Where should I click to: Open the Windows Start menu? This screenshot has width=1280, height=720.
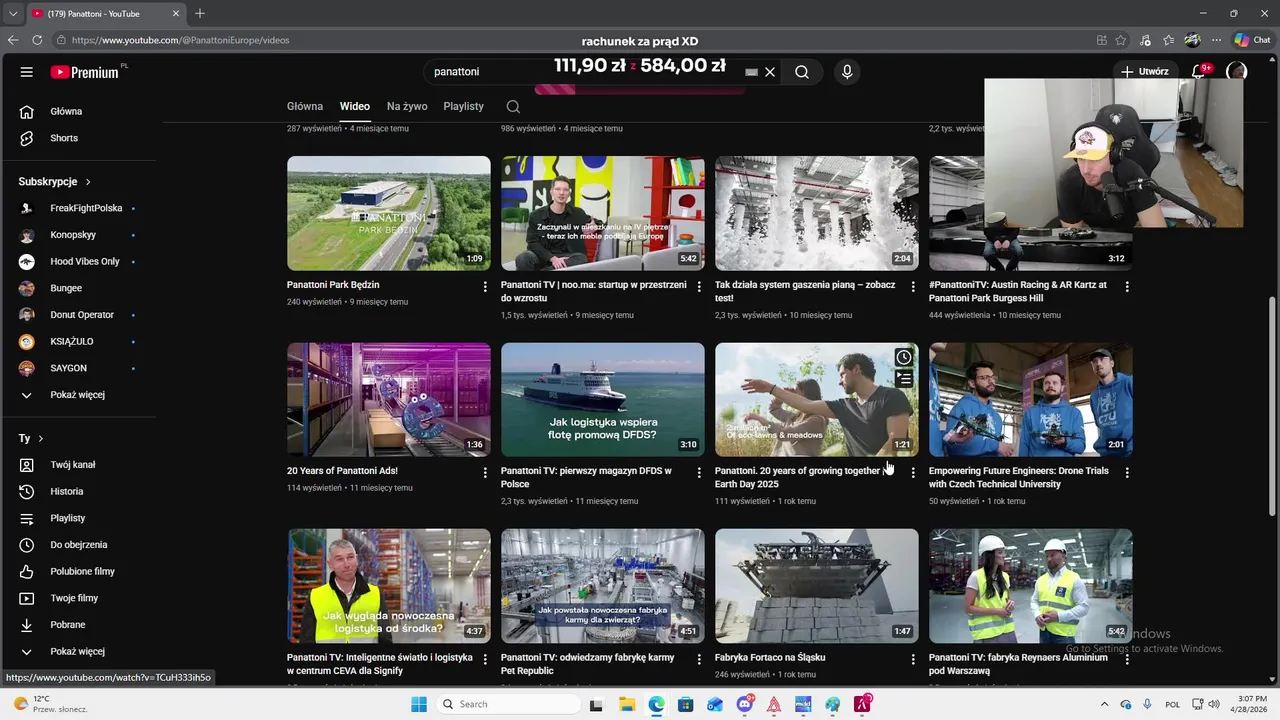pos(418,704)
